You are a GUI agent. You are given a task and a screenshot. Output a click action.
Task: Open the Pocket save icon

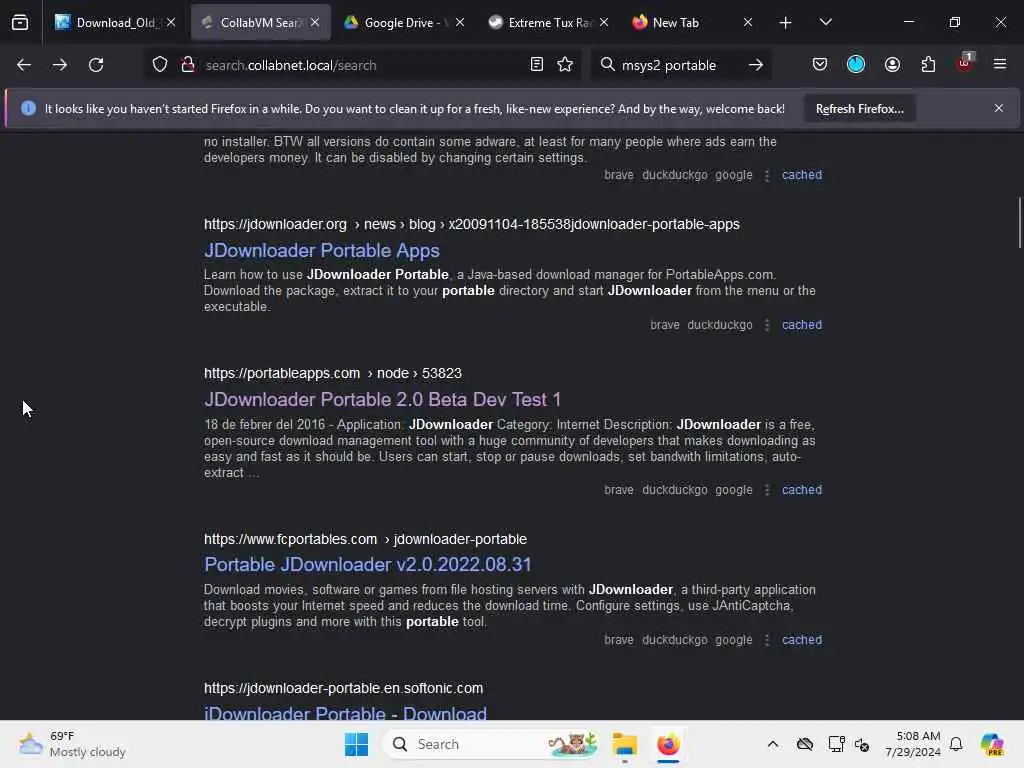(820, 65)
